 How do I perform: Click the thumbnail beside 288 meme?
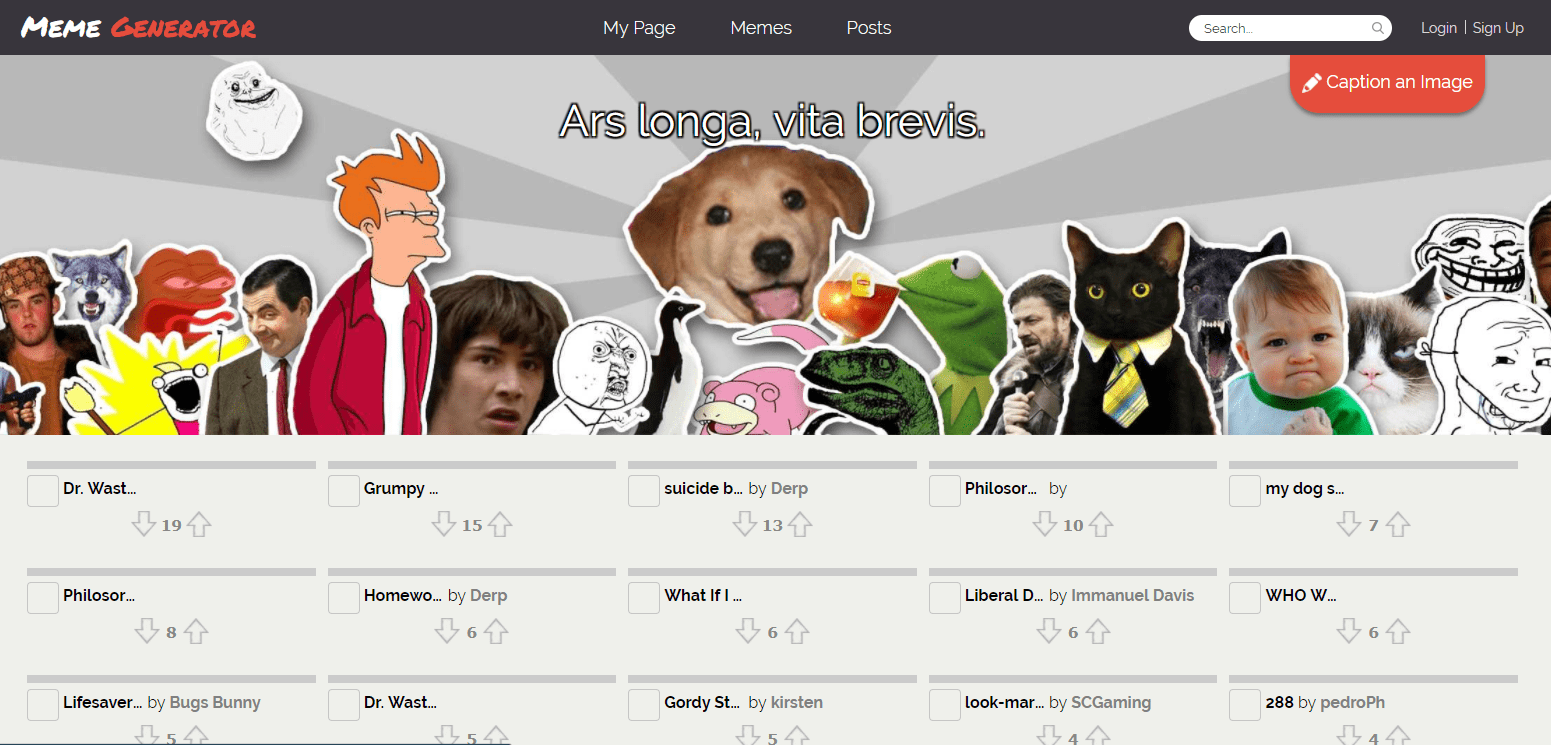pyautogui.click(x=1245, y=705)
